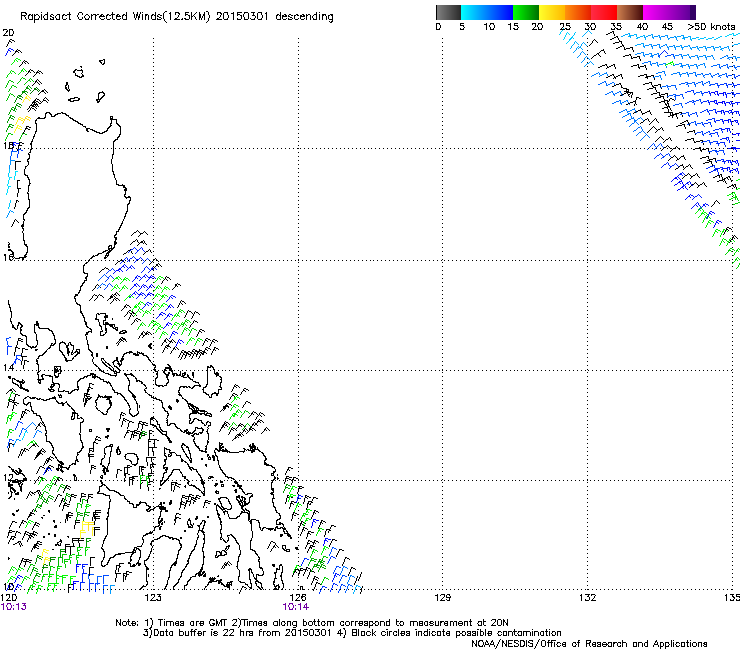
Task: Pick the red 30-35 knots legend swatch
Action: (x=604, y=12)
